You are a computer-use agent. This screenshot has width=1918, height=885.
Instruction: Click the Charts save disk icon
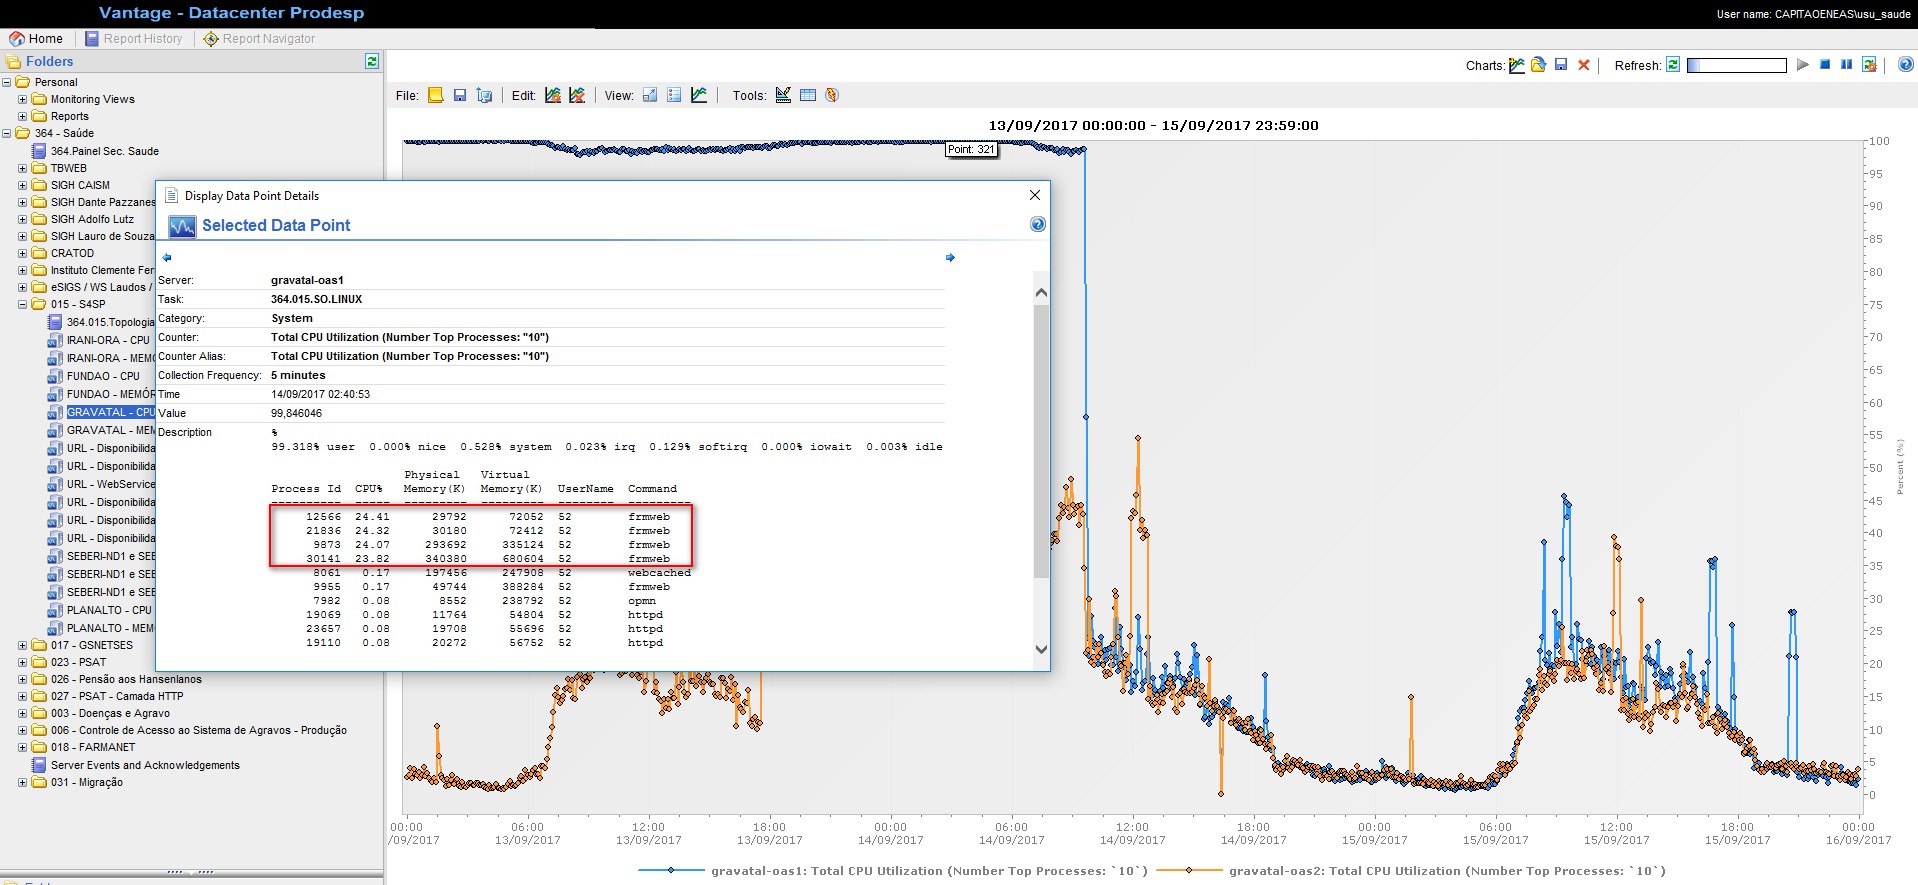1561,65
